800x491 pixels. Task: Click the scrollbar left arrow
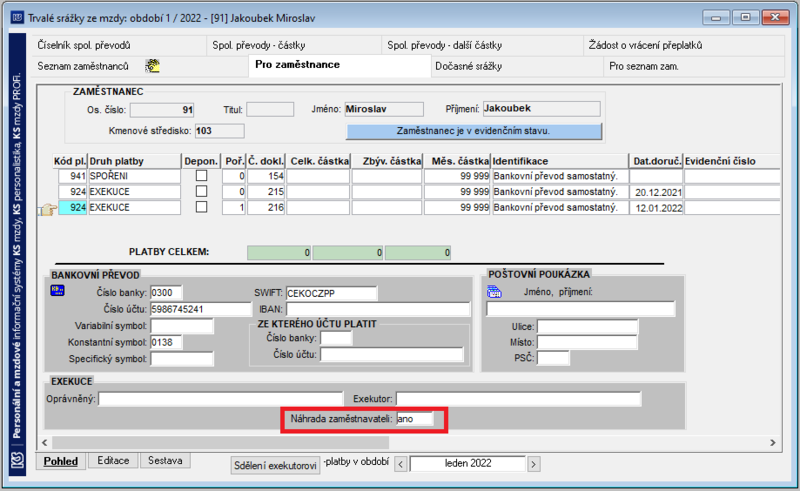[x=44, y=442]
